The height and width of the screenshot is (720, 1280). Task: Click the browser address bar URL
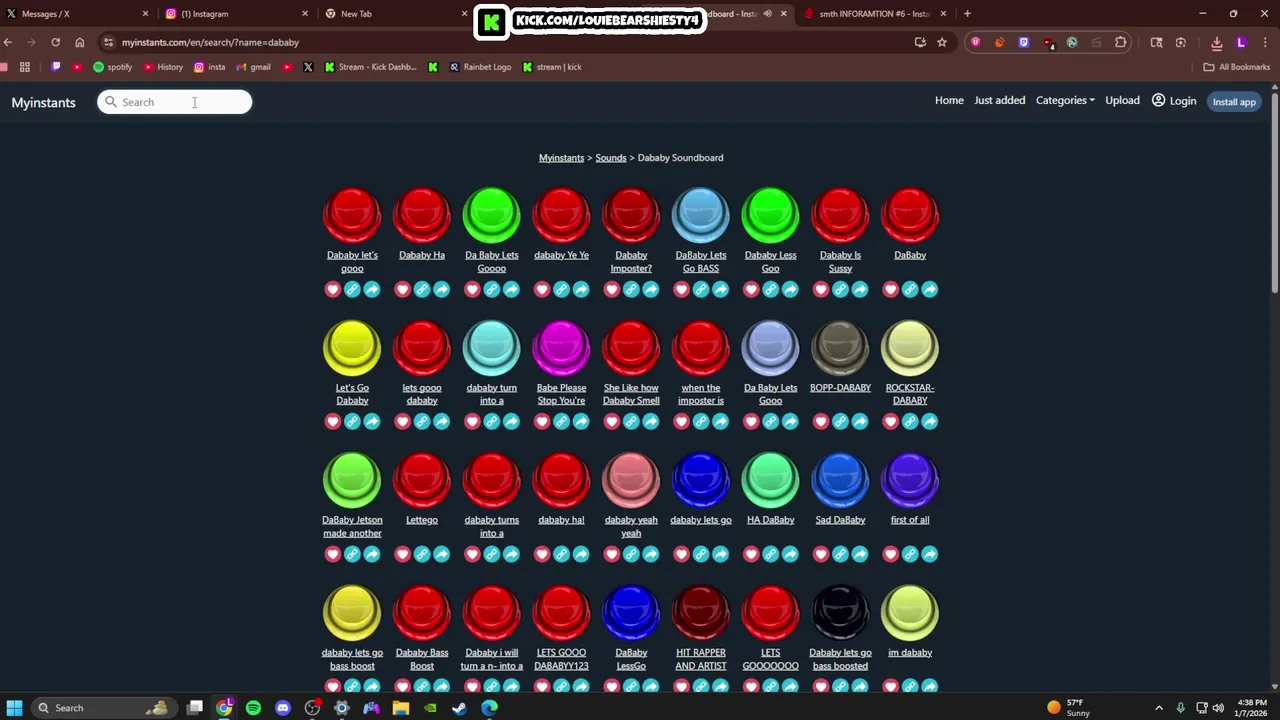pos(210,42)
